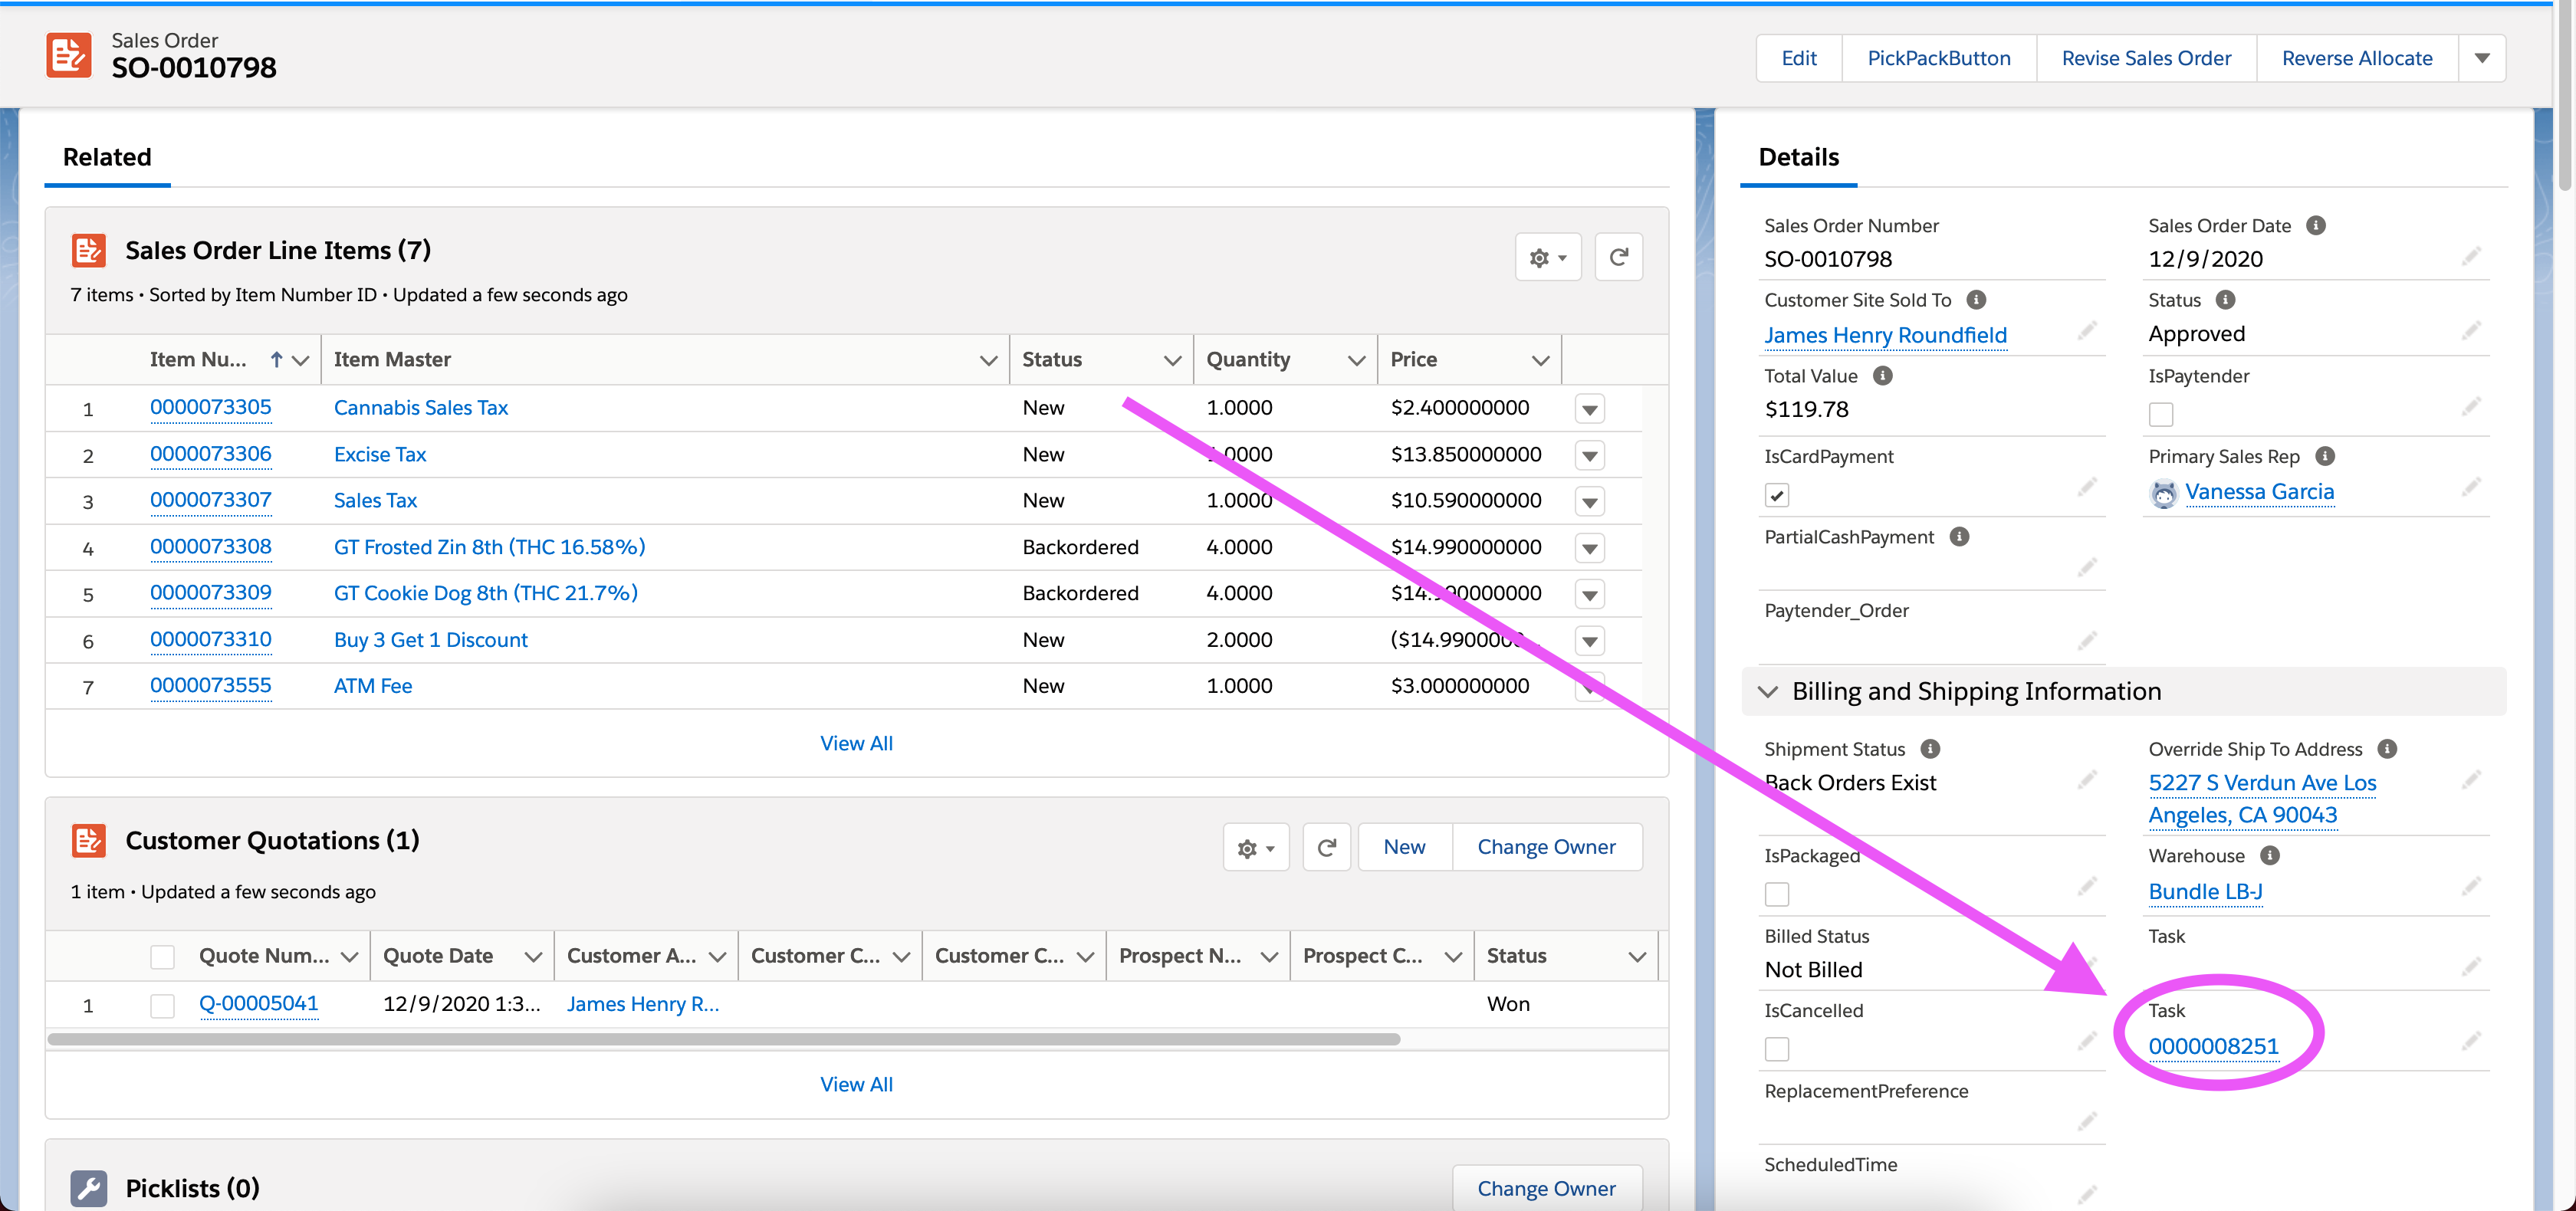Edit the Override Ship To Address pencil icon
Viewport: 2576px width, 1211px height.
(2471, 780)
